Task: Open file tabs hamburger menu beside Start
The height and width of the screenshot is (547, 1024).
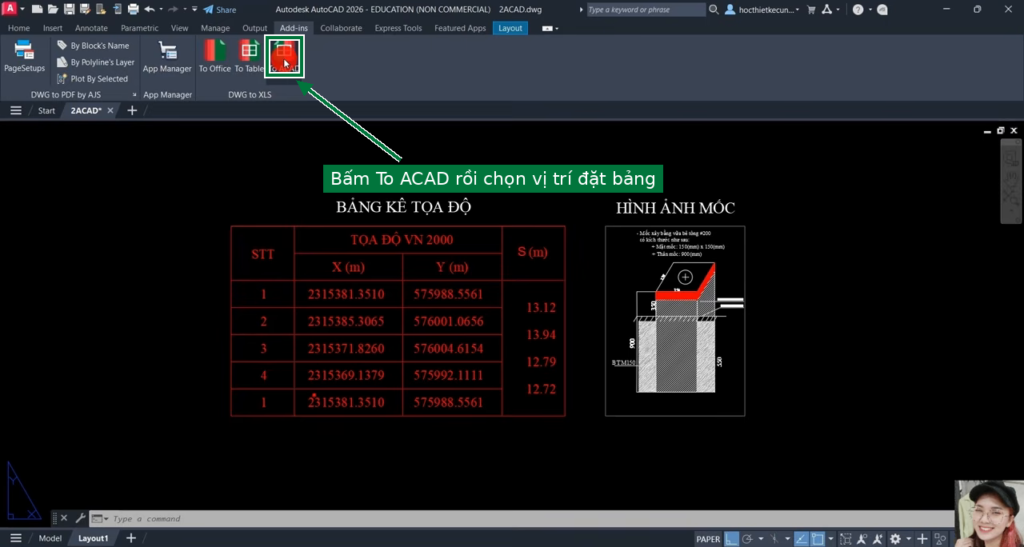Action: pos(16,110)
